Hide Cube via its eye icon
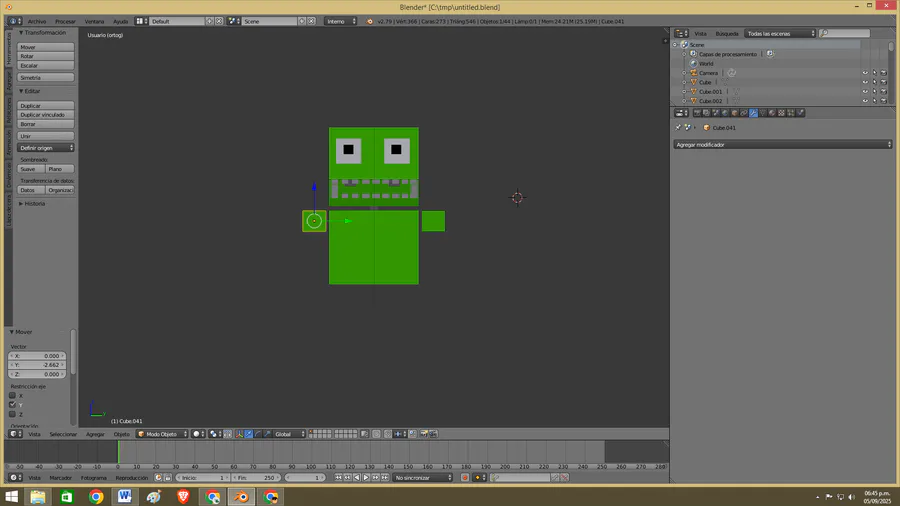The width and height of the screenshot is (900, 506). coord(865,82)
